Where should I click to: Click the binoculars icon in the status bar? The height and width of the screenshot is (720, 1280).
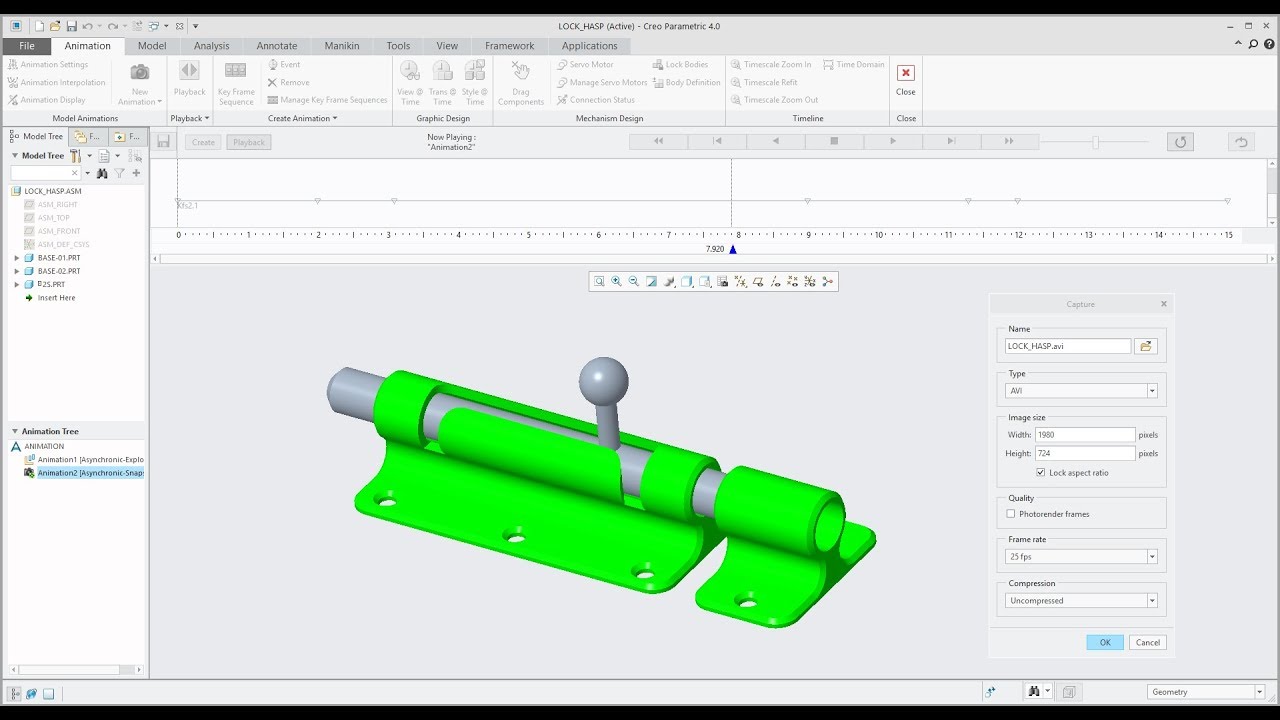tap(1034, 691)
